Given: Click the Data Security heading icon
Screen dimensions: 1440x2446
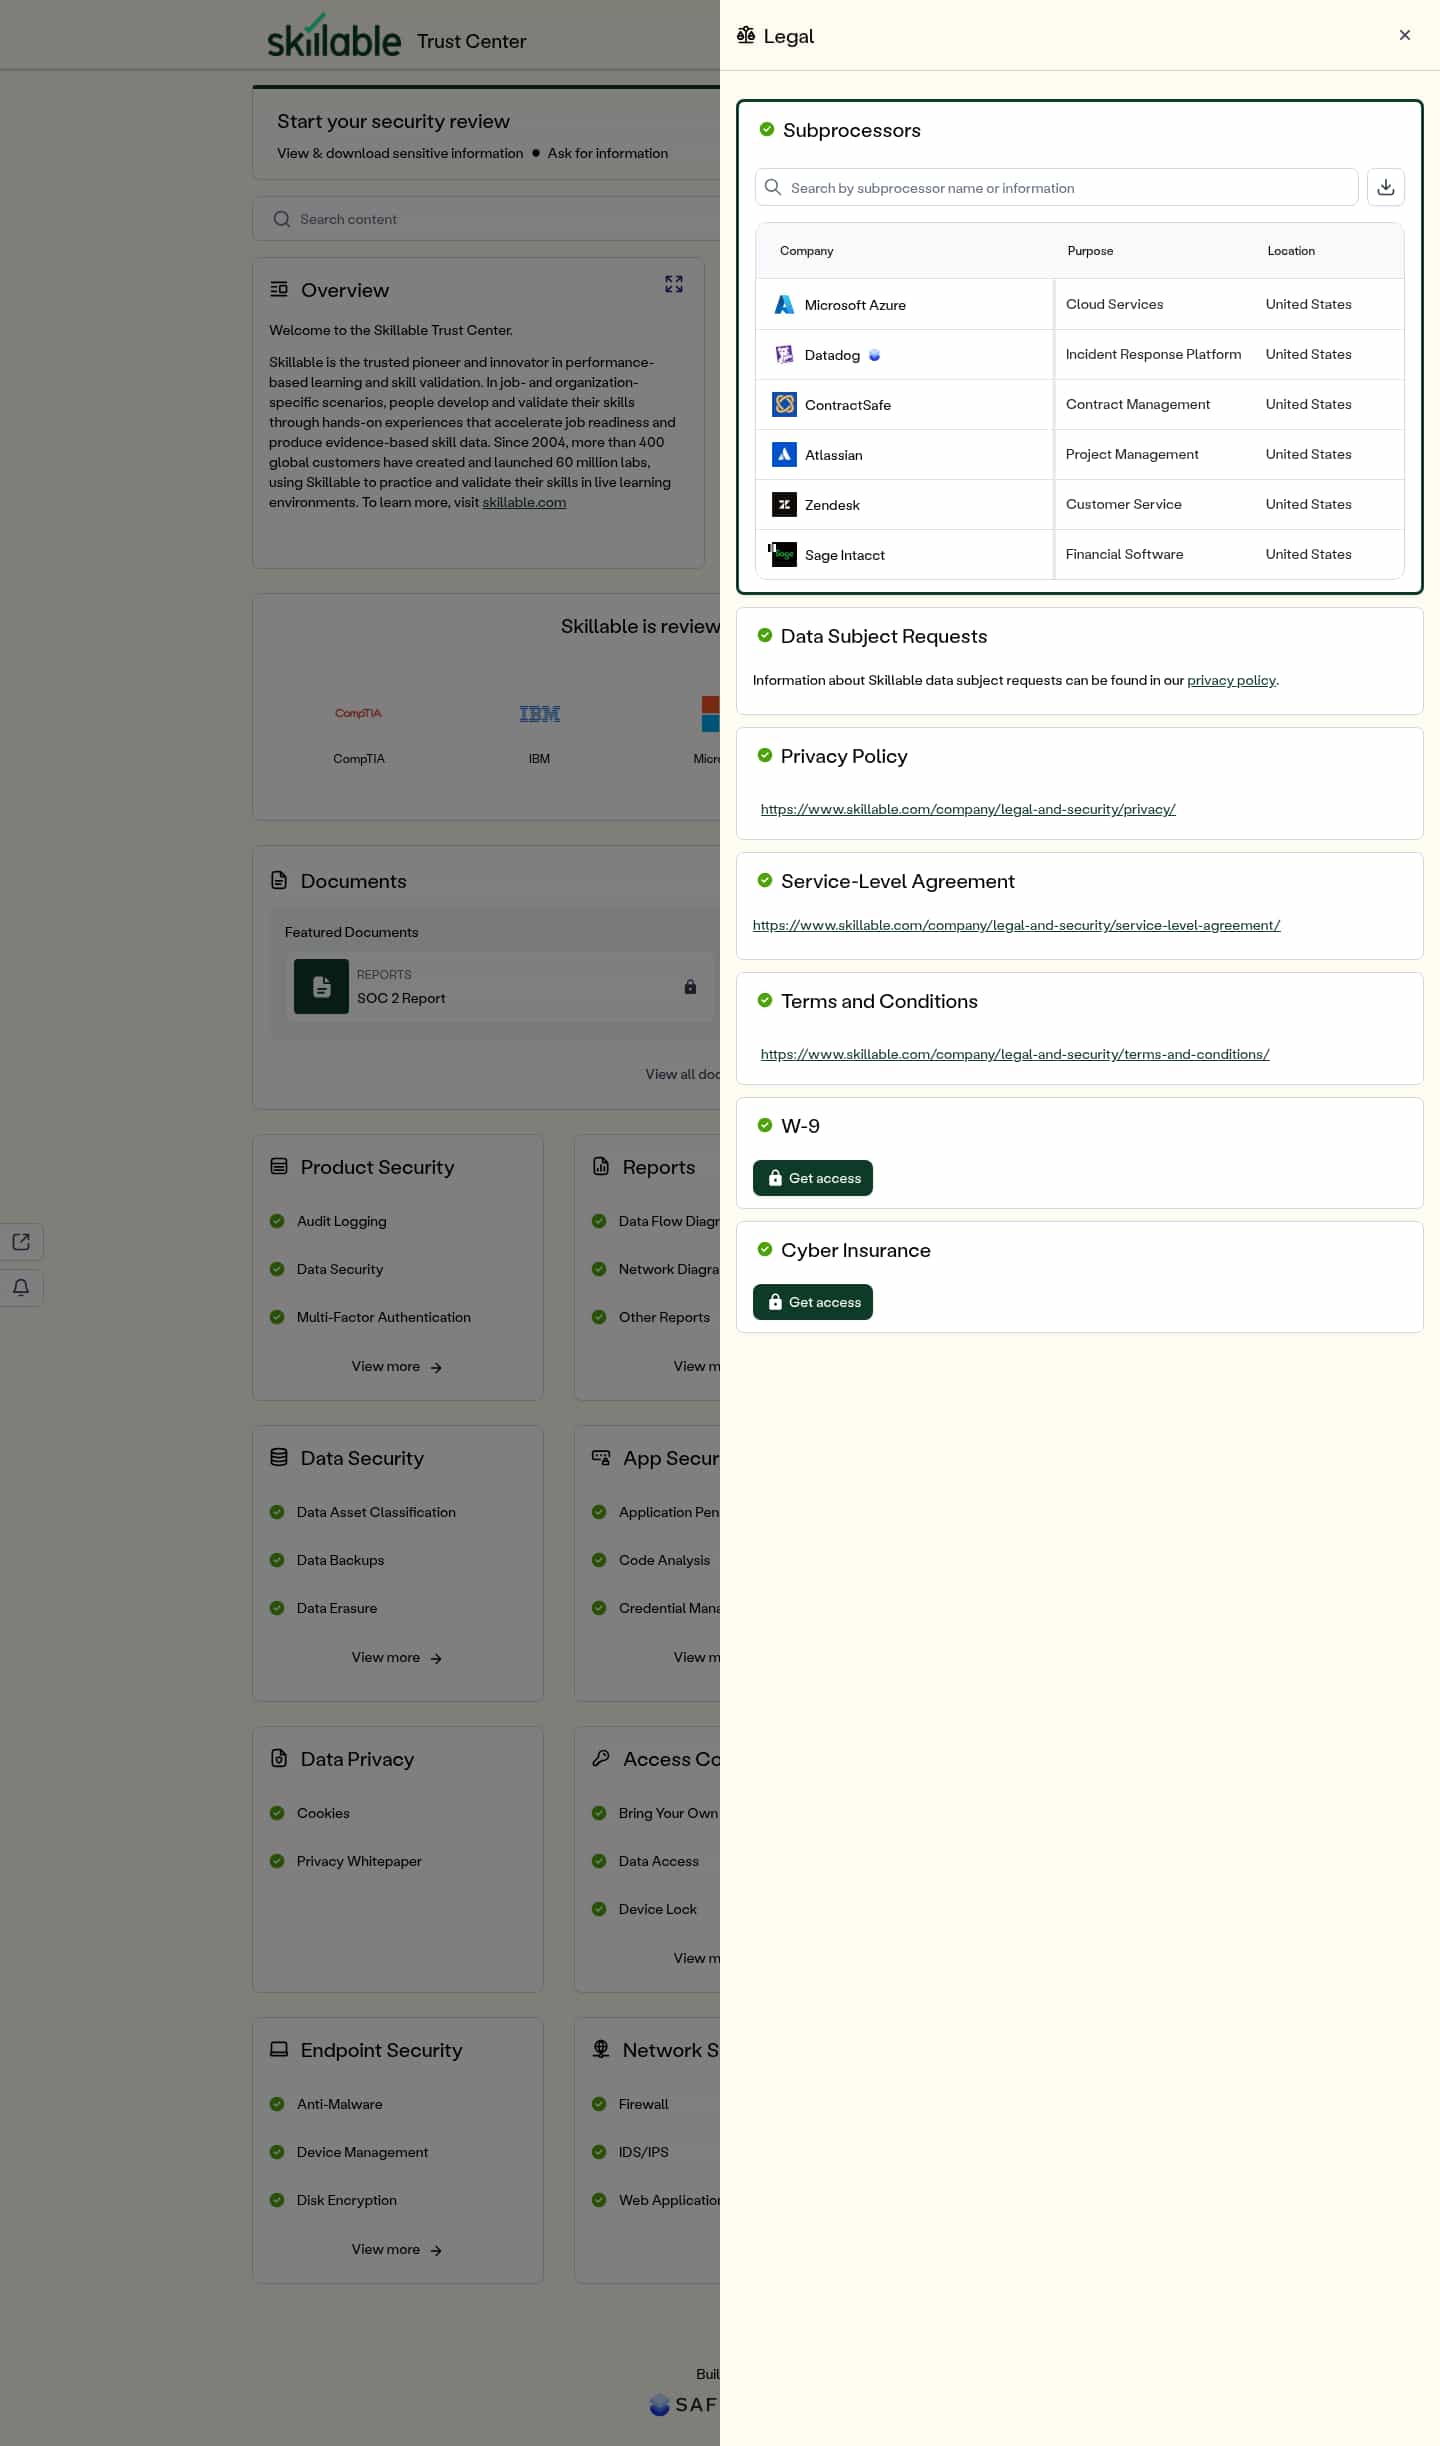Looking at the screenshot, I should pos(279,1457).
